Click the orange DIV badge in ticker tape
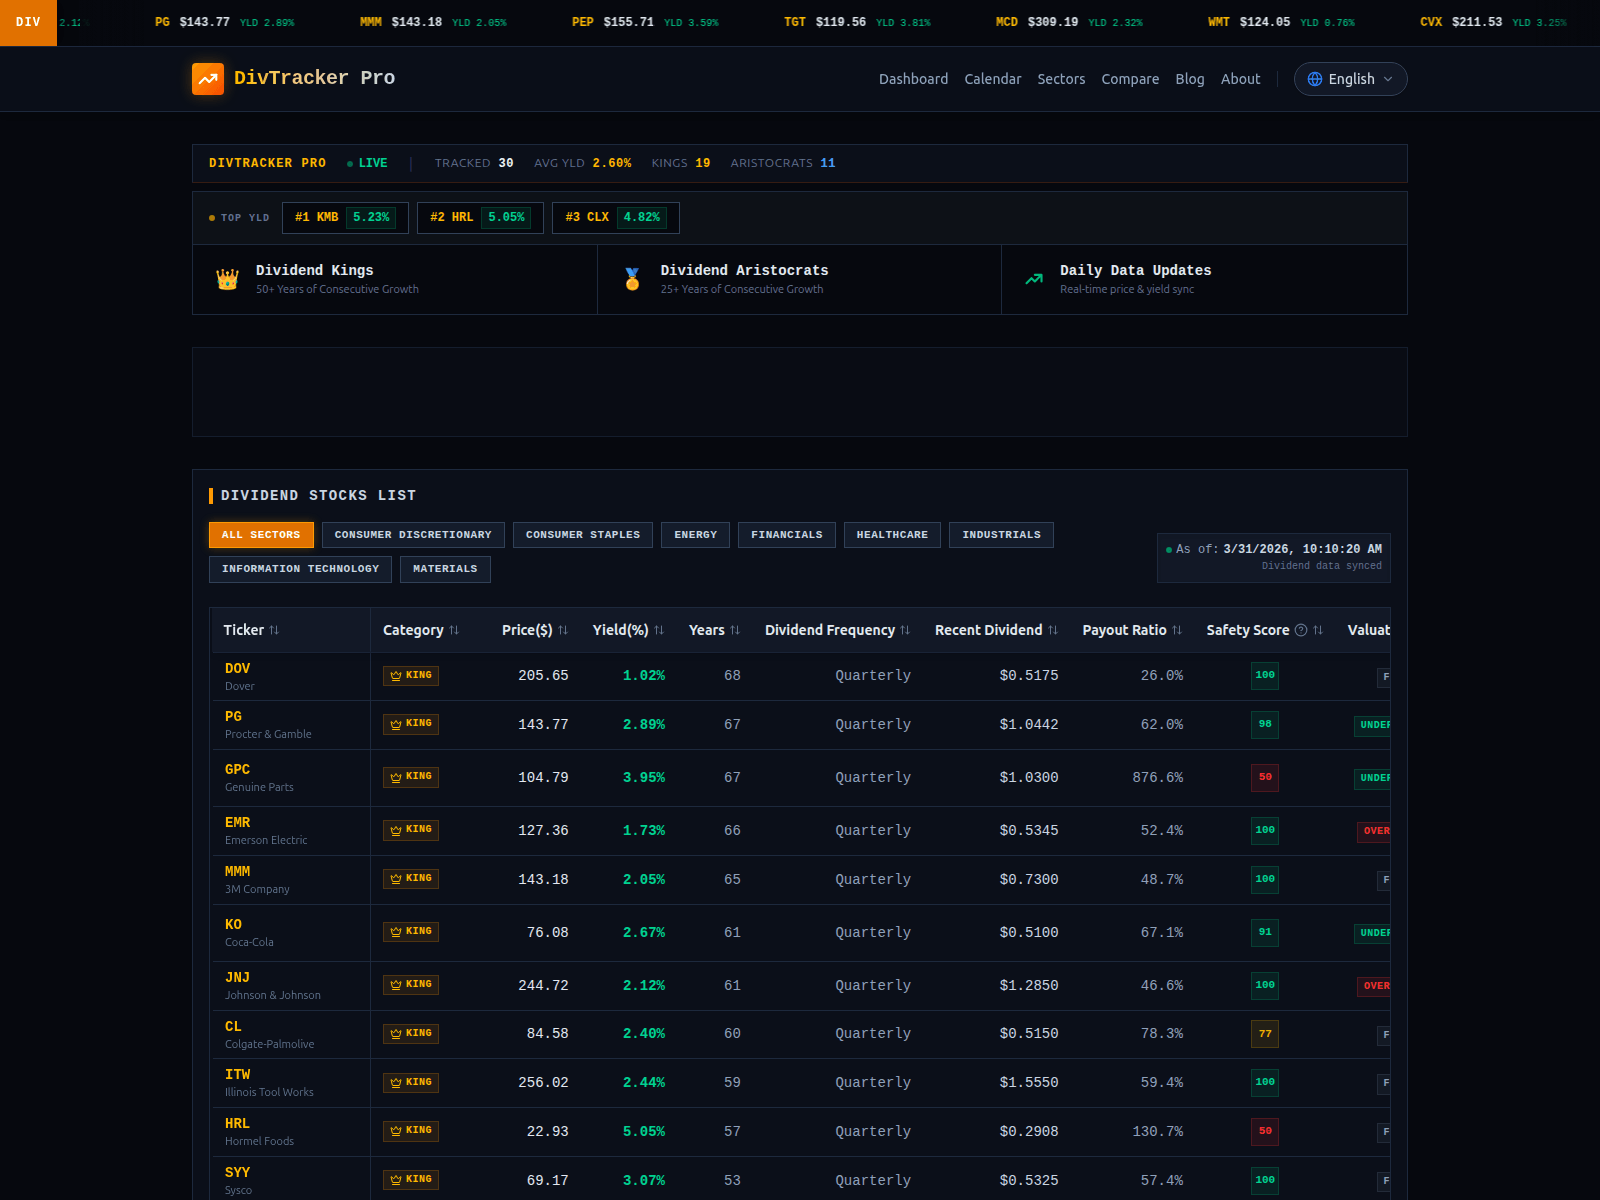 [x=28, y=22]
